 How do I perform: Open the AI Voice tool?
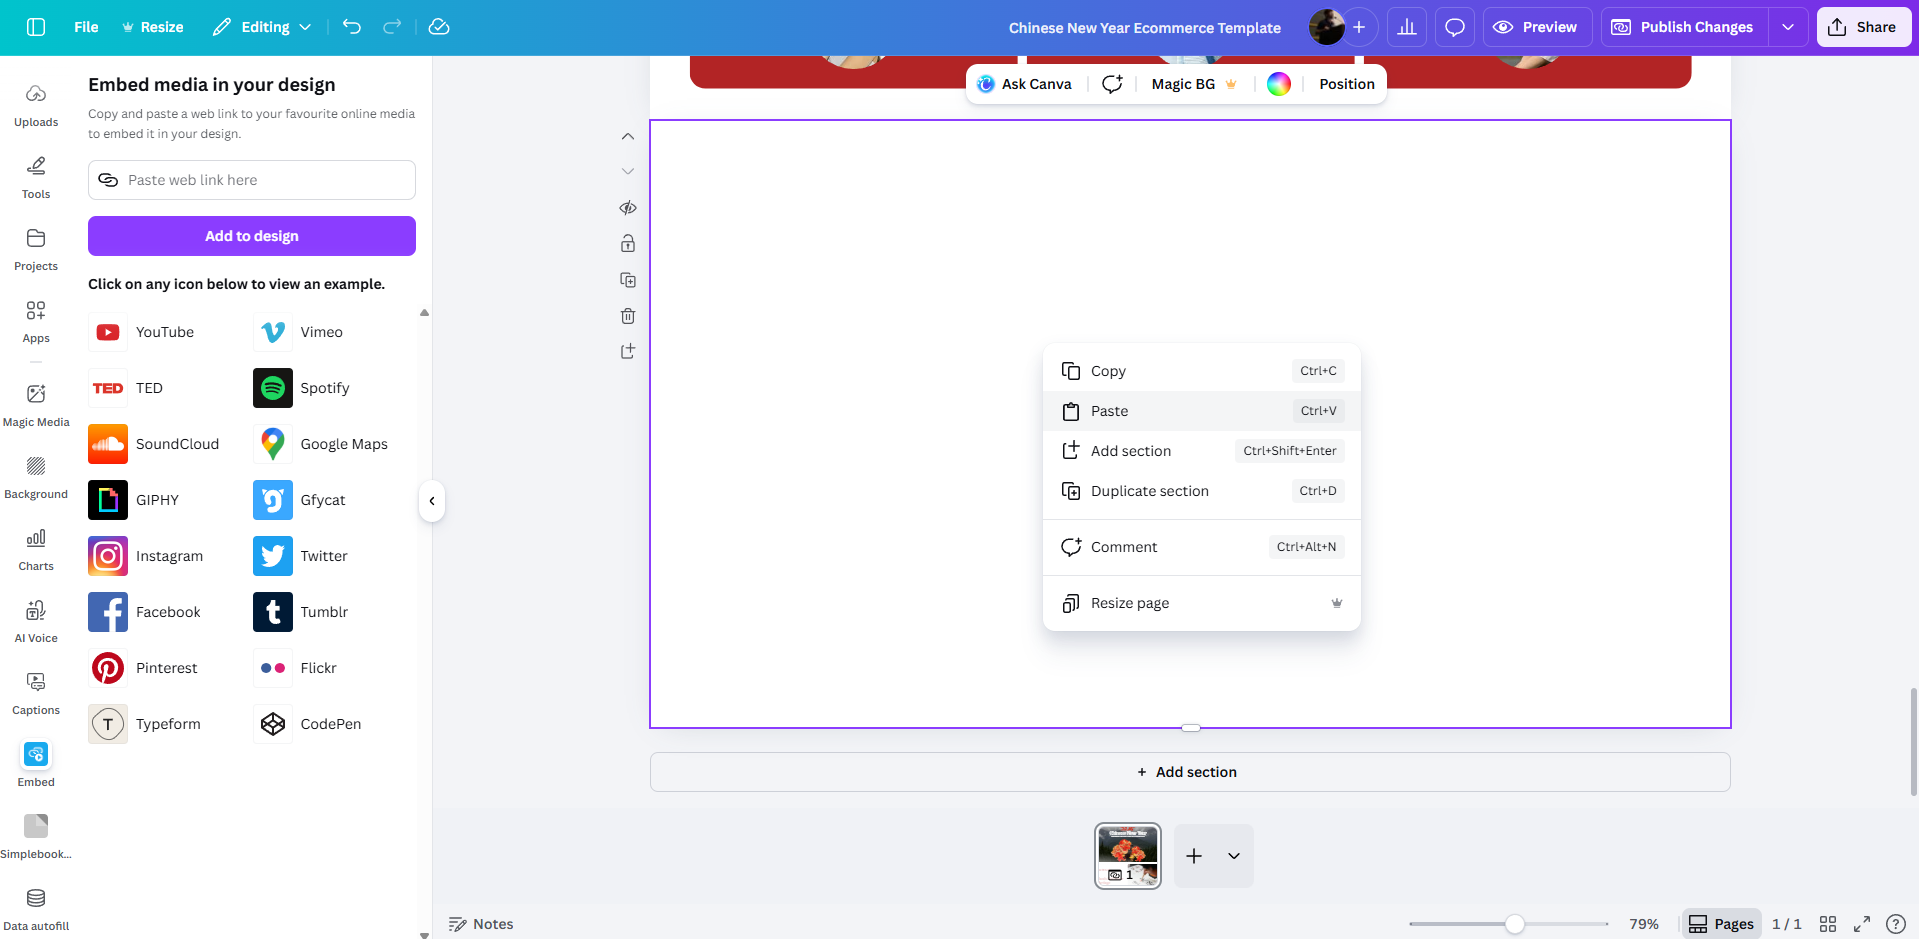click(36, 621)
